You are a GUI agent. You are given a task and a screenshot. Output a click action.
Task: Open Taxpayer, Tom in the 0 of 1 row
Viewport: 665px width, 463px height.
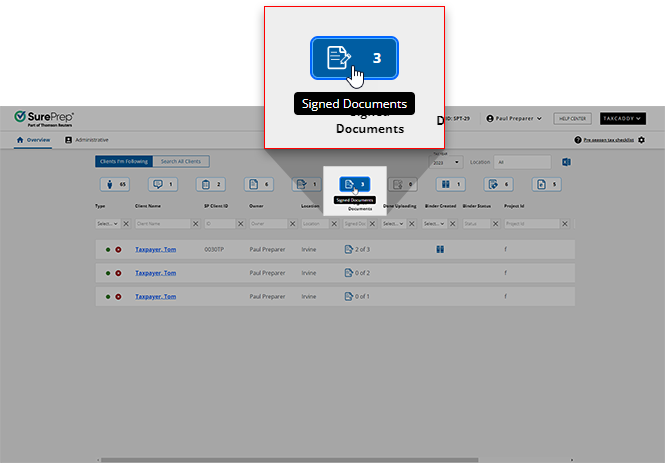point(156,296)
